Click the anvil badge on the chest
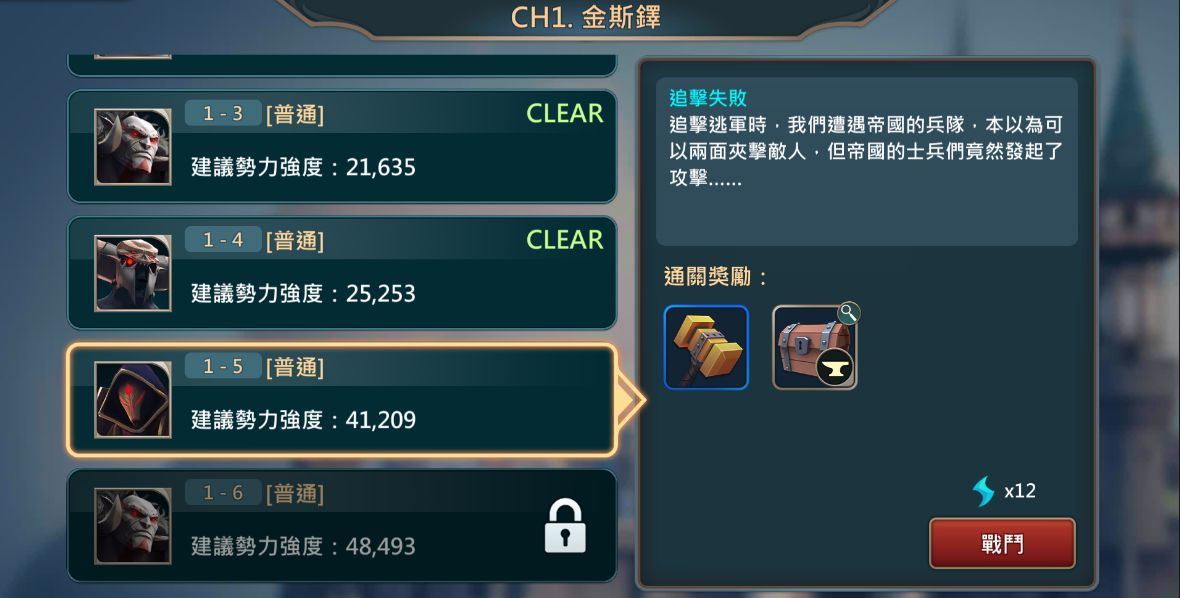1180x598 pixels. pyautogui.click(x=835, y=368)
